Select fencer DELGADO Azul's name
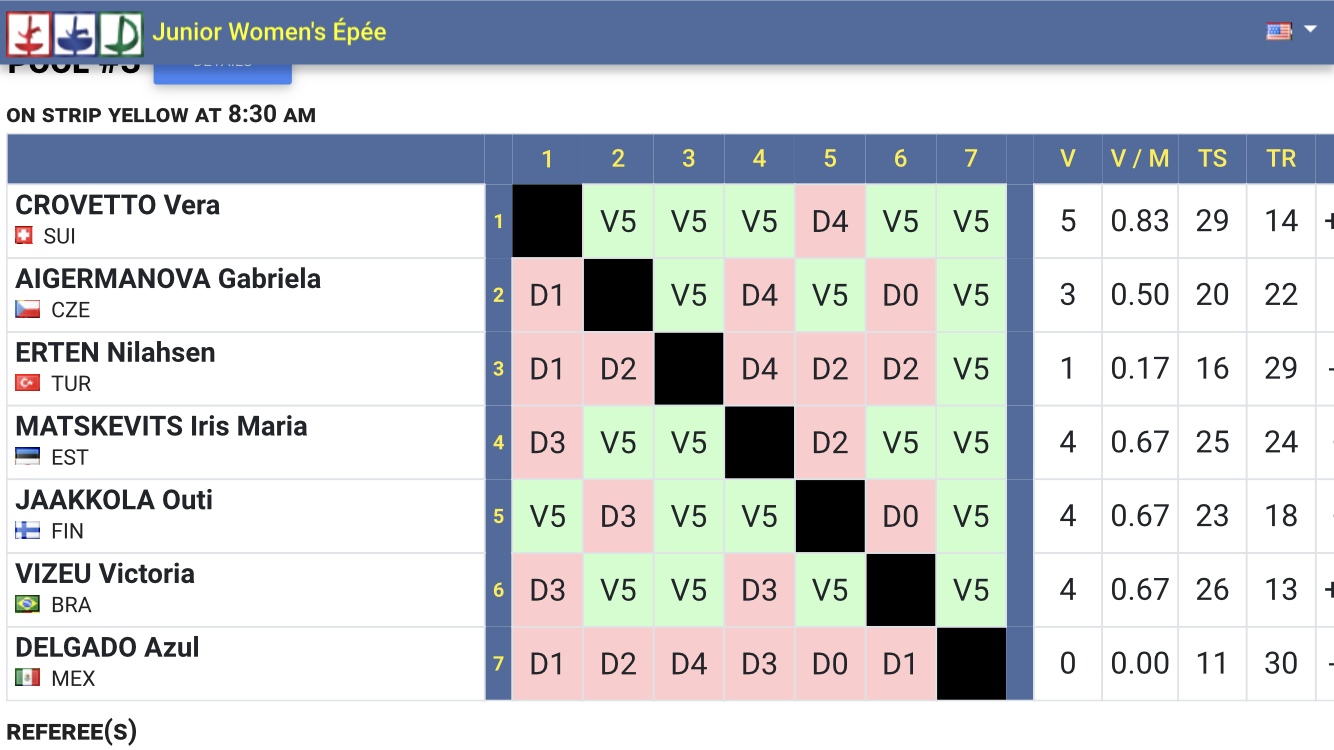 (x=108, y=648)
